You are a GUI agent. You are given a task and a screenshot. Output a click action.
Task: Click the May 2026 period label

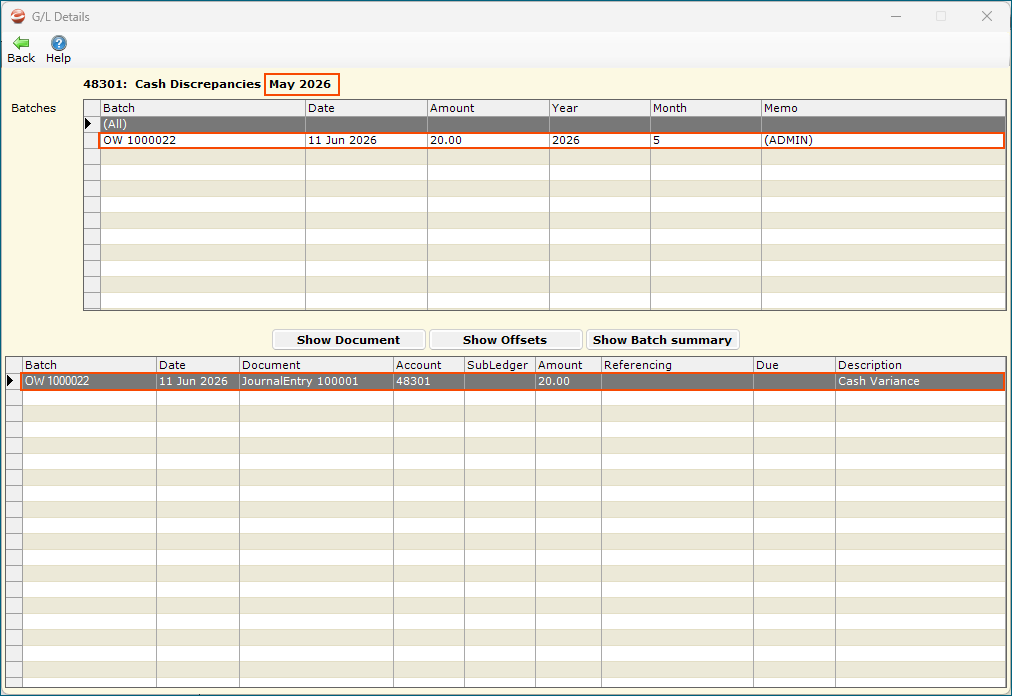(300, 84)
